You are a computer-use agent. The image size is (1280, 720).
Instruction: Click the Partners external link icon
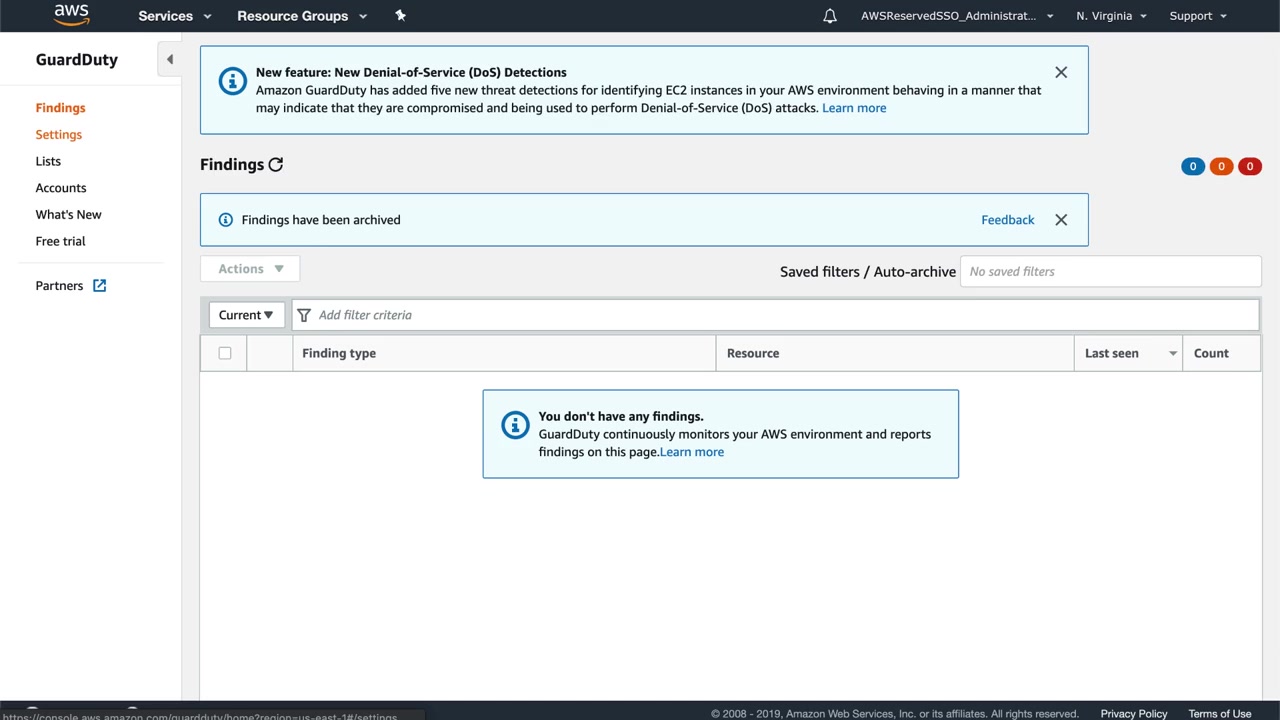pyautogui.click(x=99, y=286)
